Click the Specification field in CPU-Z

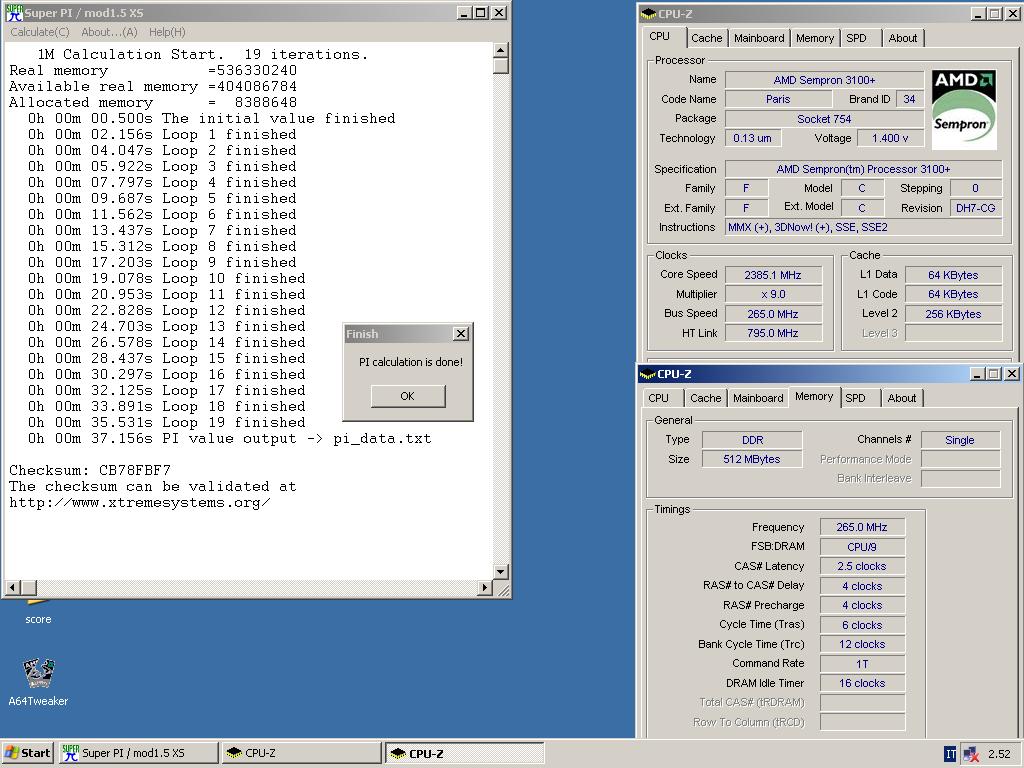(863, 169)
